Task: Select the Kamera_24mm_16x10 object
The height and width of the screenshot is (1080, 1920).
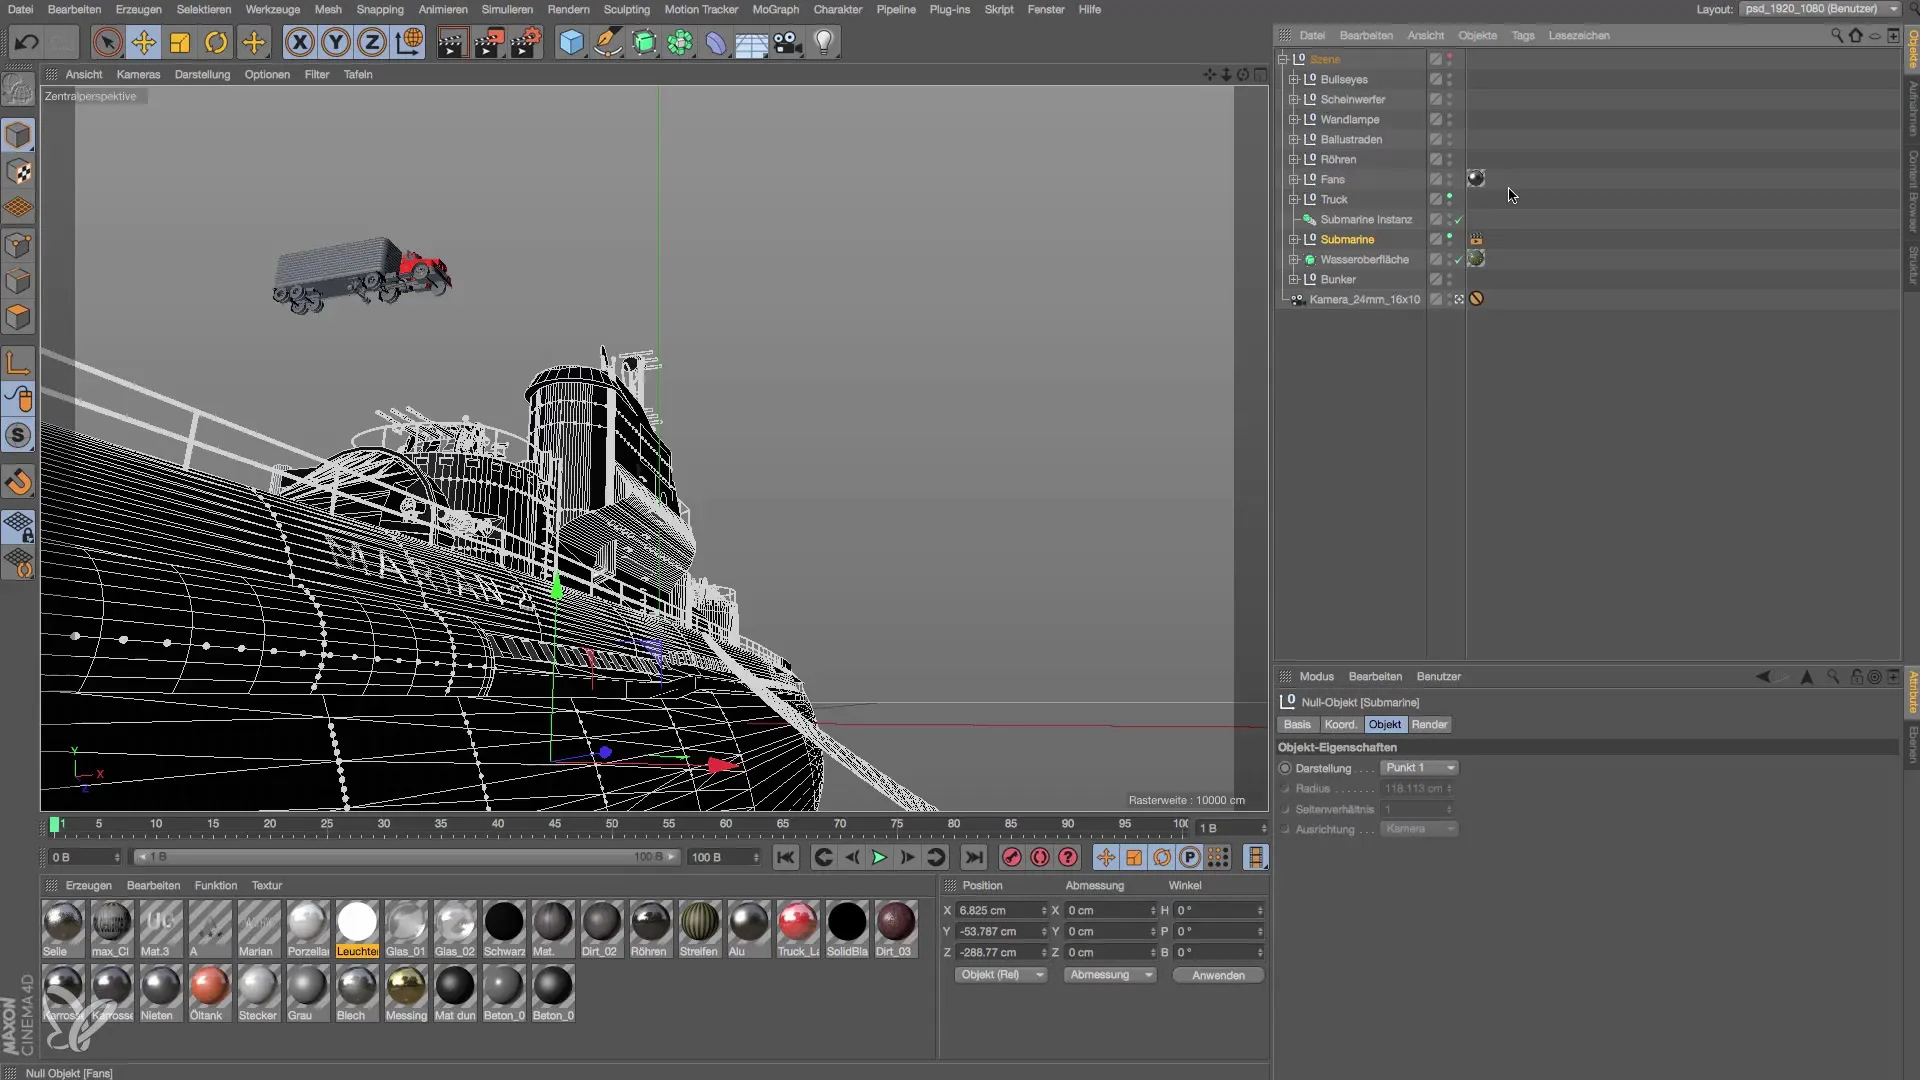Action: [1364, 299]
